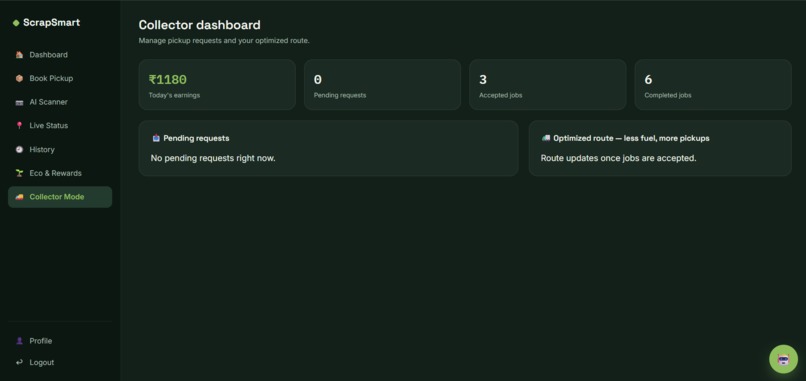This screenshot has height=381, width=806.
Task: Click the Collector dashboard heading
Action: pyautogui.click(x=199, y=25)
